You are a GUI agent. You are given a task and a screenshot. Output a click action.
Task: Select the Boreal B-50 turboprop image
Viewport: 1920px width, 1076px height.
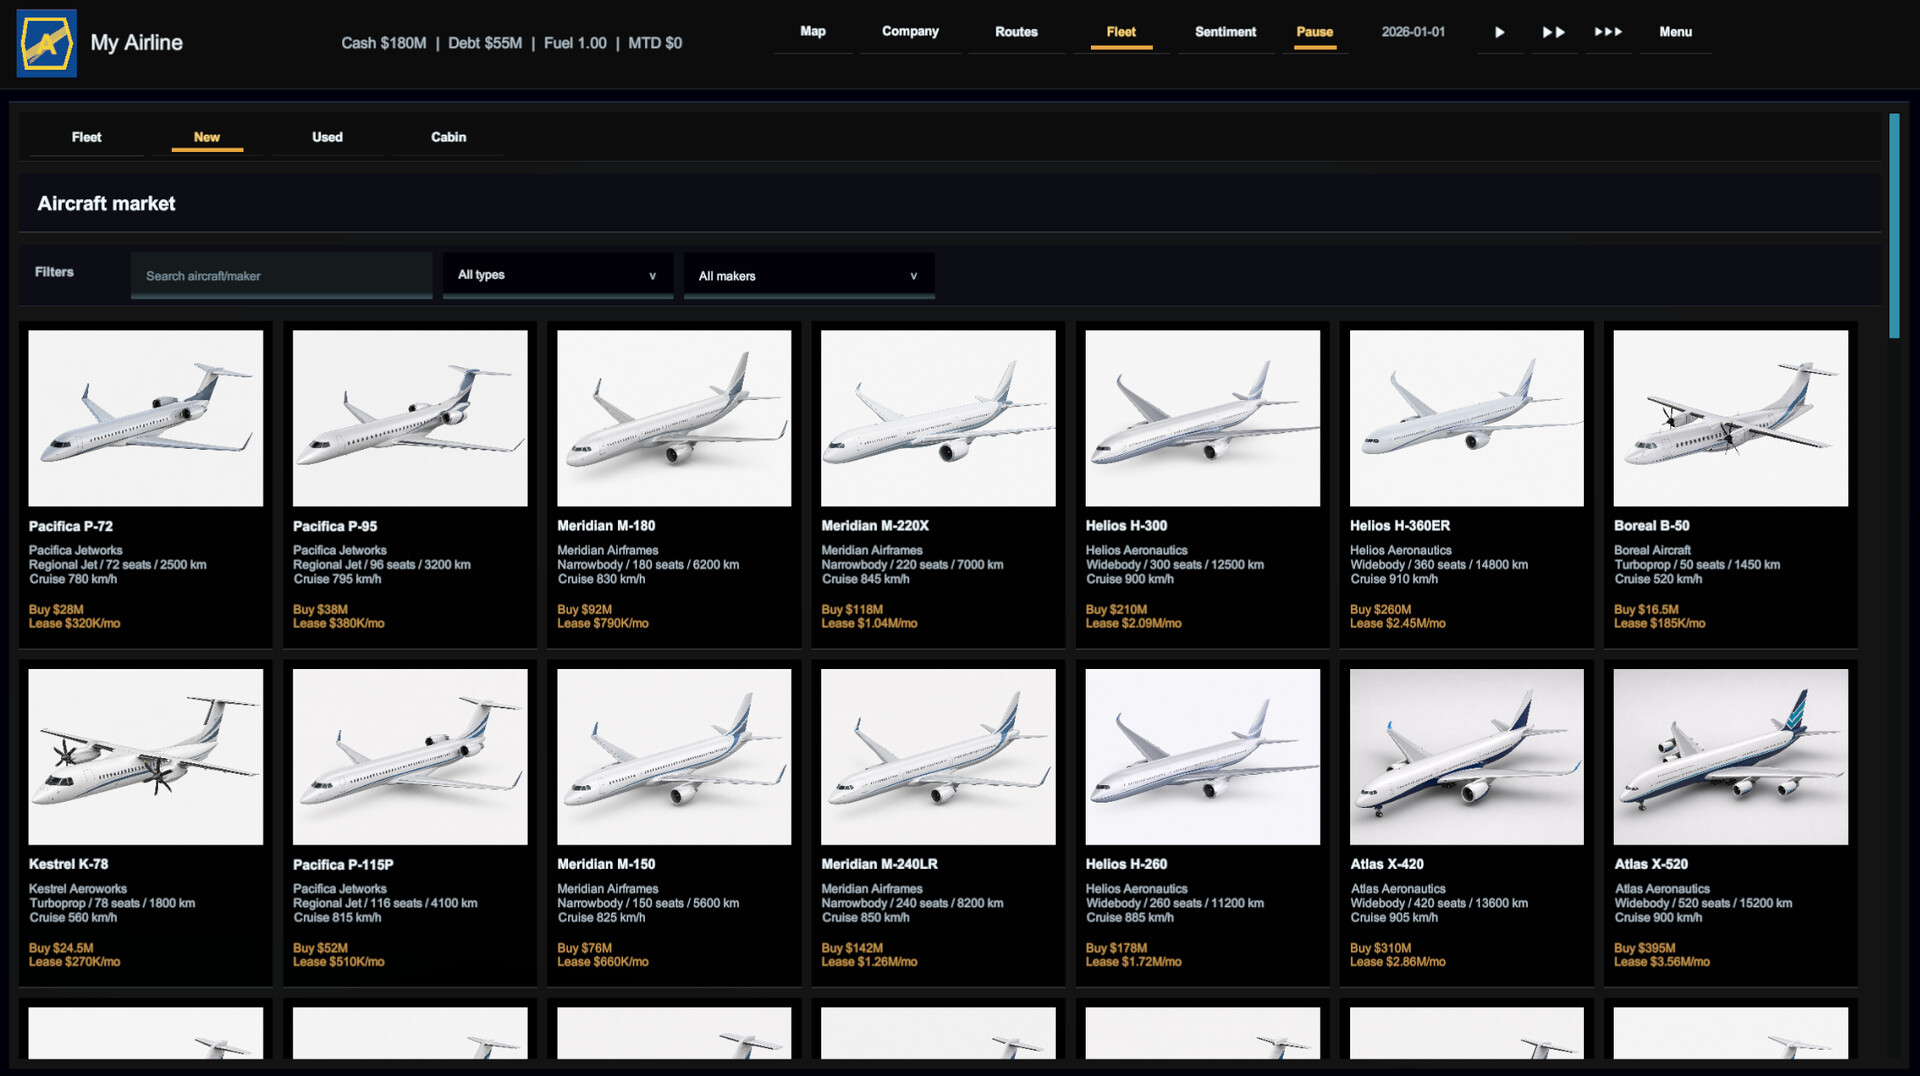[1730, 418]
